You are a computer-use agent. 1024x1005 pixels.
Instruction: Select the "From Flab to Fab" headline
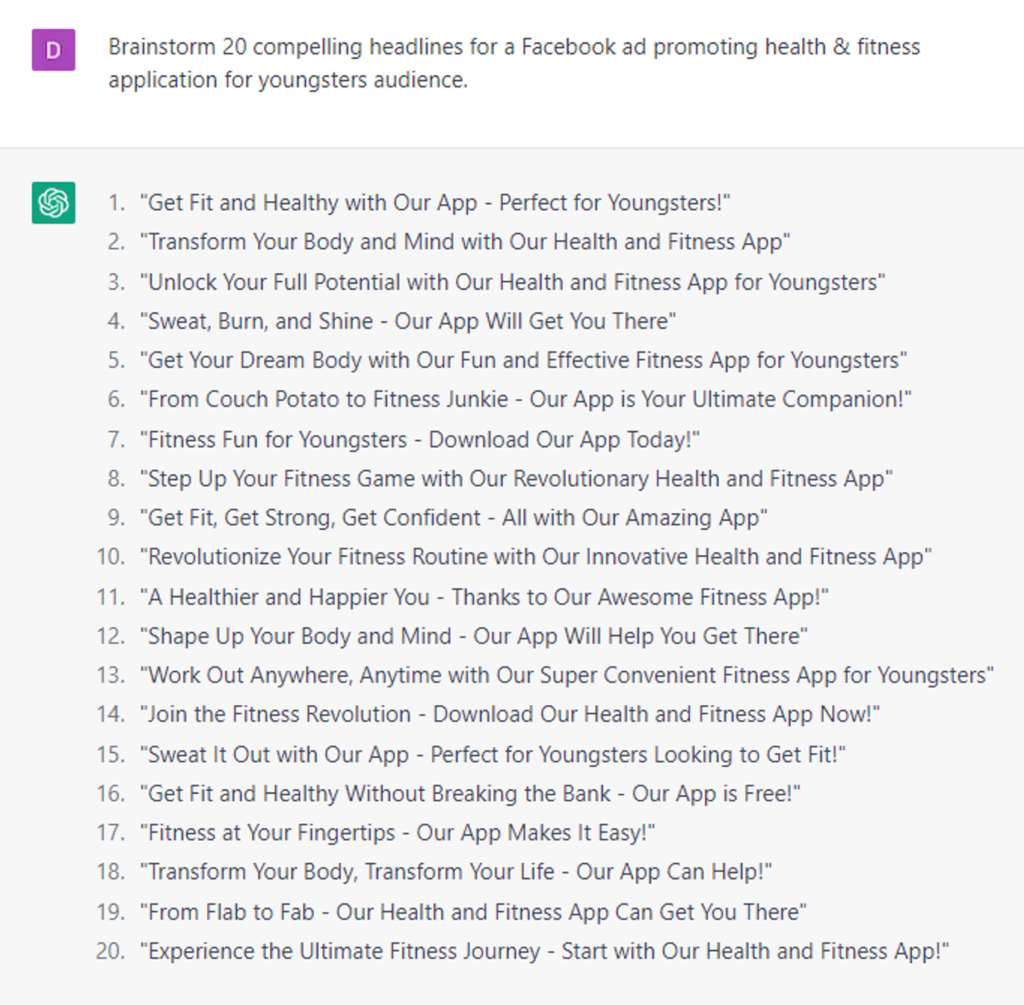(x=473, y=912)
